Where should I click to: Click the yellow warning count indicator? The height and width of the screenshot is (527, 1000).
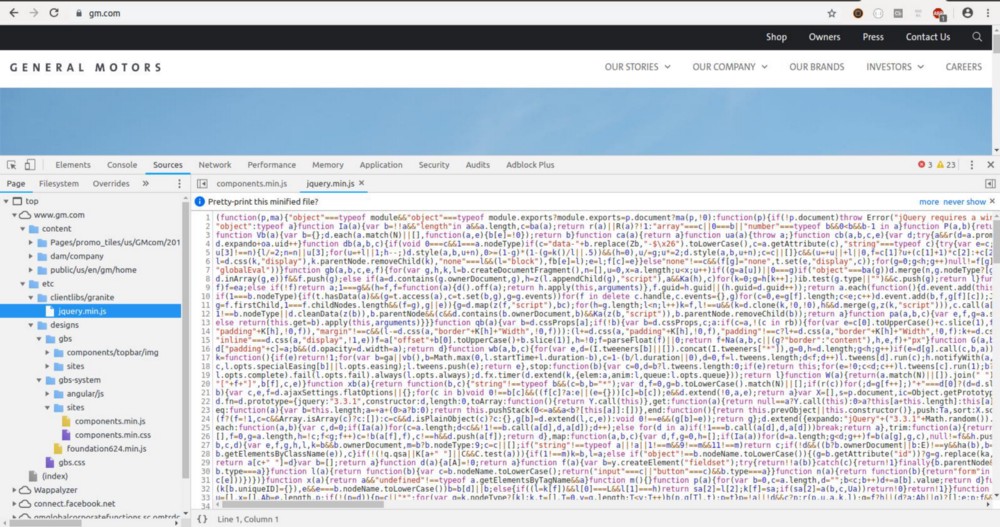point(946,165)
